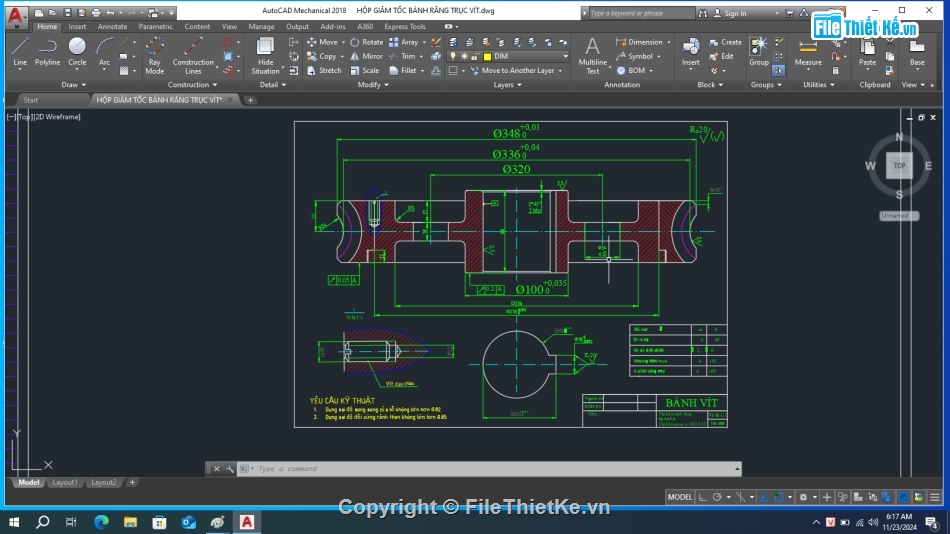This screenshot has height=534, width=950.
Task: Select the Rotate command
Action: pos(367,42)
